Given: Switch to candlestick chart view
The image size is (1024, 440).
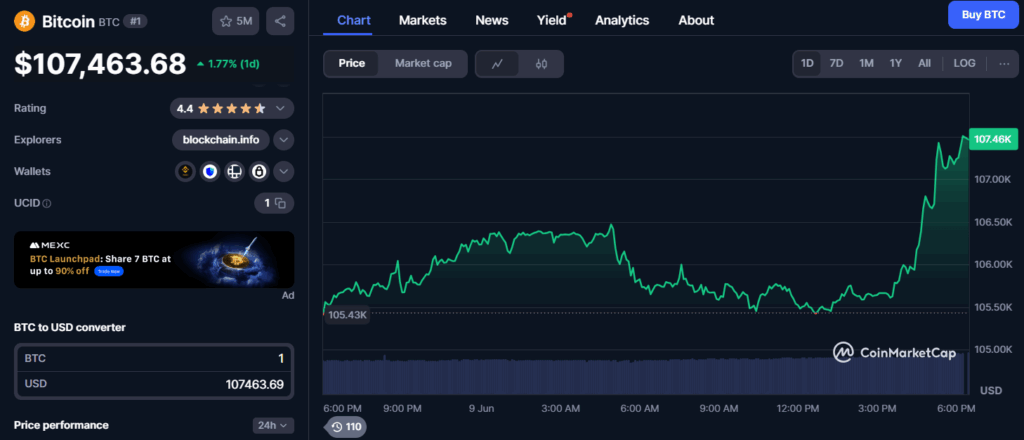Looking at the screenshot, I should [542, 64].
